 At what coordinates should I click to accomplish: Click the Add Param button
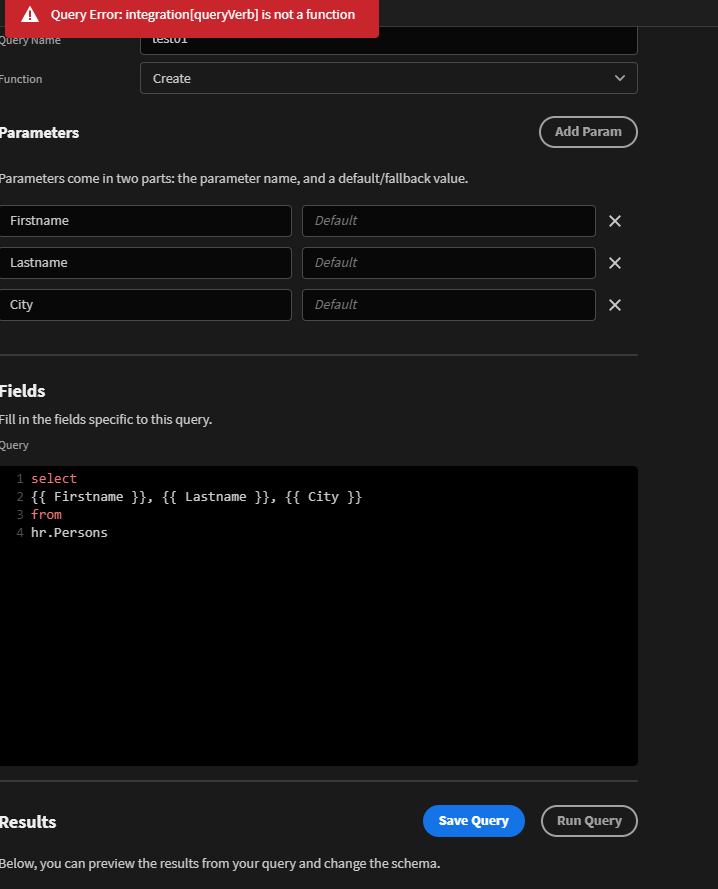point(588,131)
